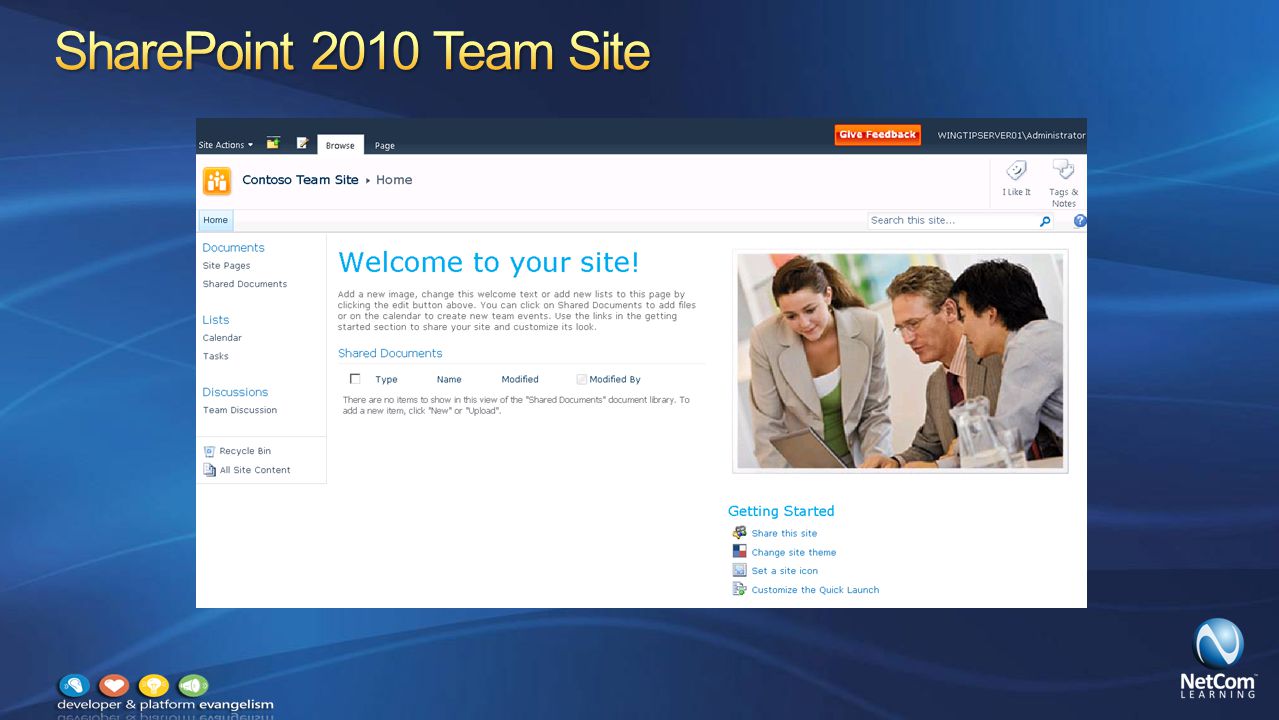This screenshot has width=1279, height=720.
Task: Click the orange Contoso Team Site logo
Action: pos(217,181)
